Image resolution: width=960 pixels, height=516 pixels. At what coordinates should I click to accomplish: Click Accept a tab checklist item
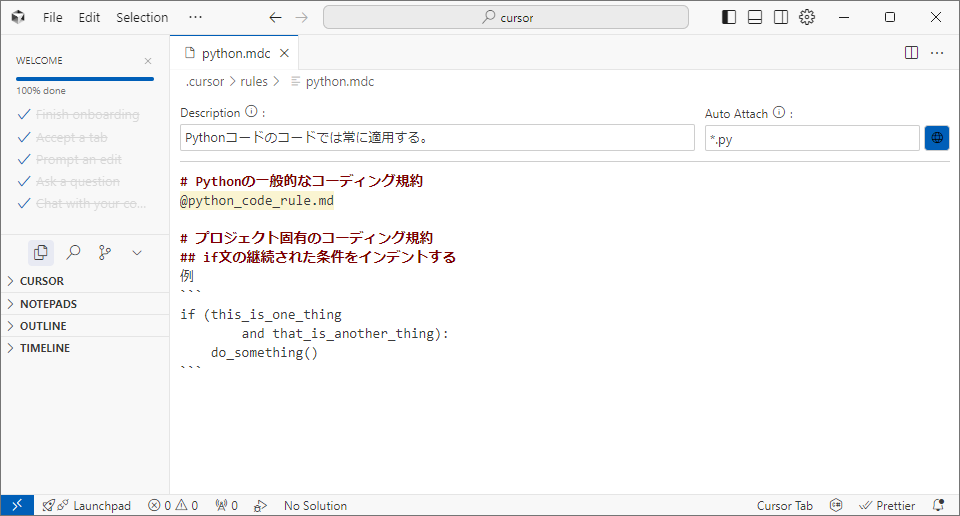pos(72,137)
